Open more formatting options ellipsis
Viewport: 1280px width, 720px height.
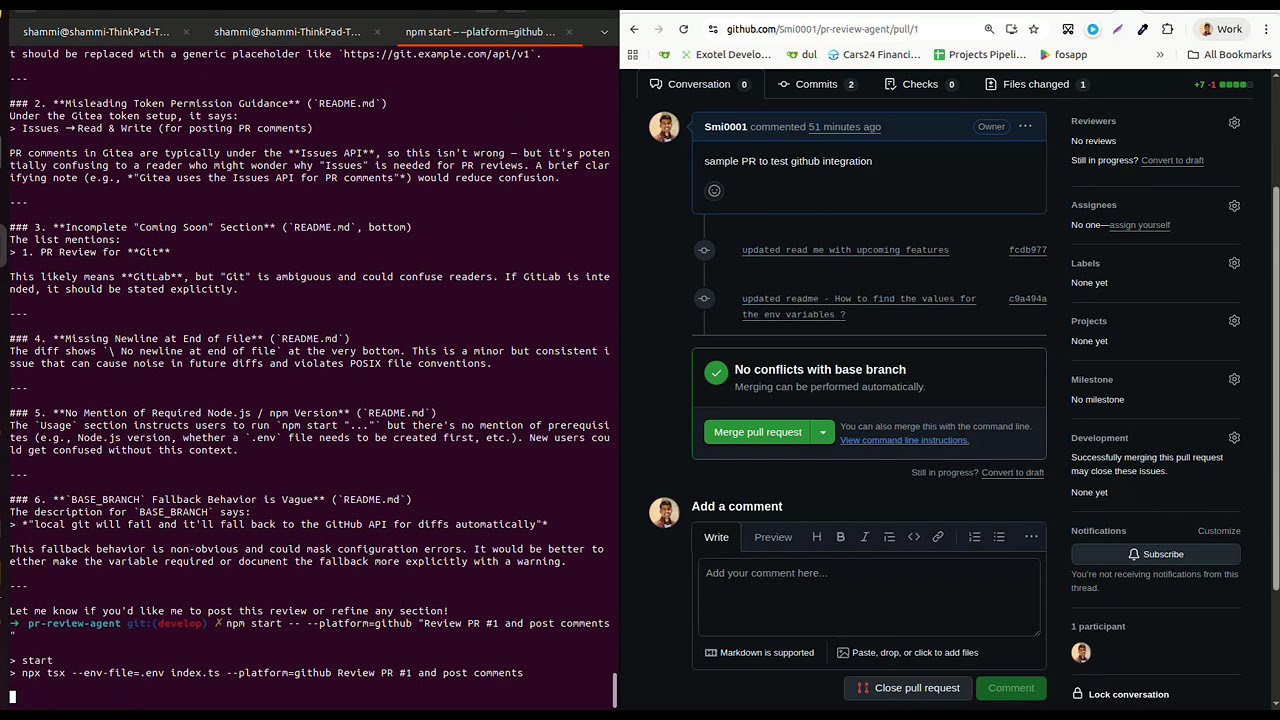point(1031,537)
